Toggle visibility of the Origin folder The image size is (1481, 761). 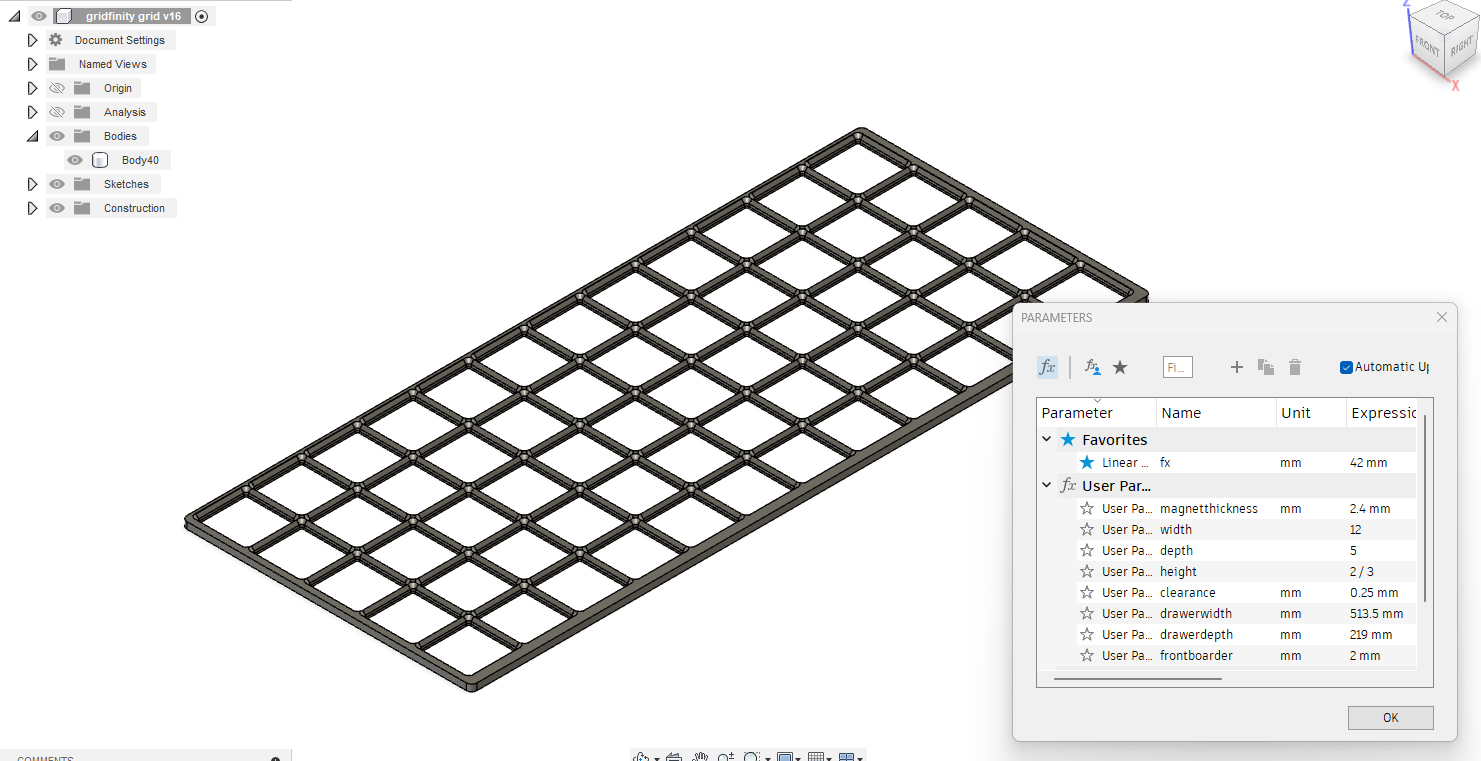coord(57,88)
